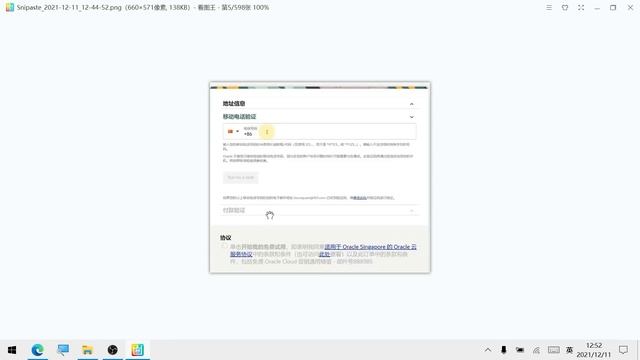Click the greyed-out button below phone field
The width and height of the screenshot is (640, 360).
tap(240, 178)
